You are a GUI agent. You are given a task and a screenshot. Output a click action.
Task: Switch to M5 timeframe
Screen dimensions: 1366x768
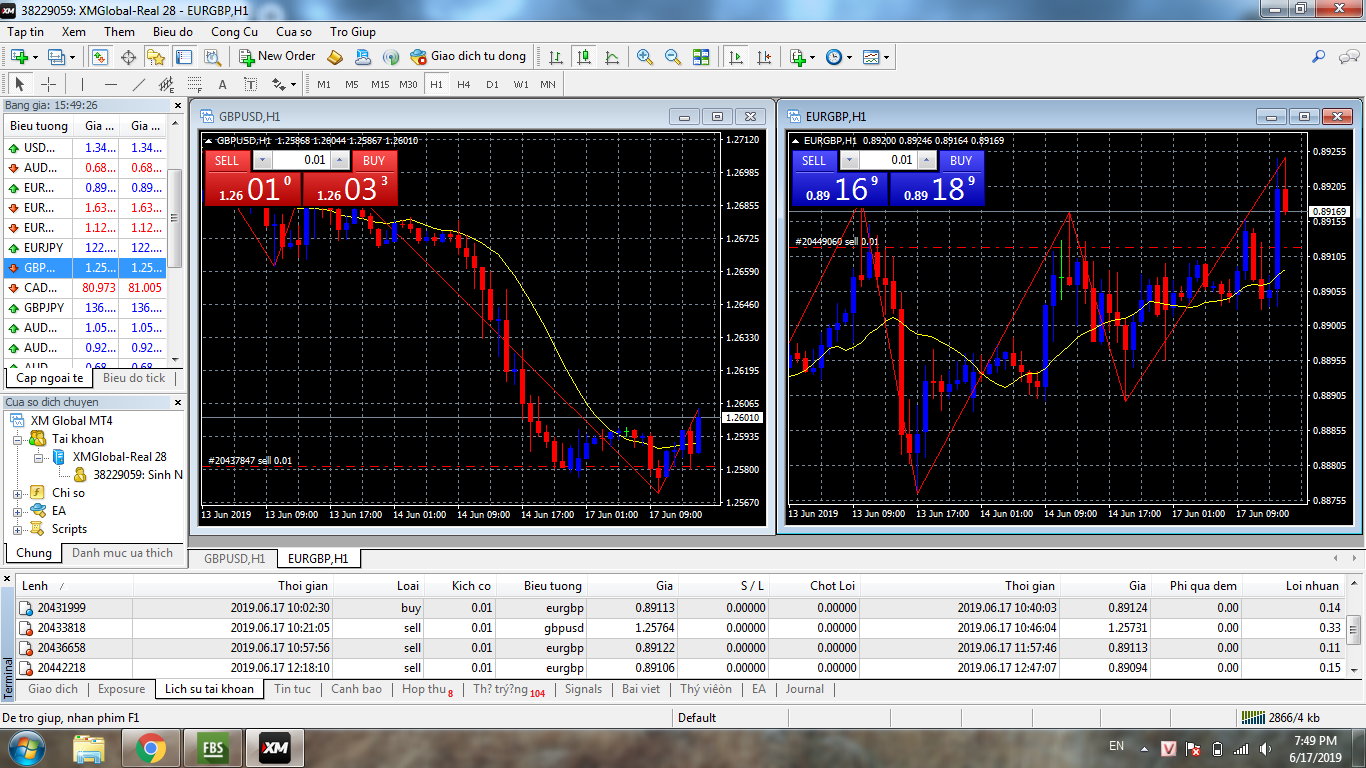click(x=352, y=84)
